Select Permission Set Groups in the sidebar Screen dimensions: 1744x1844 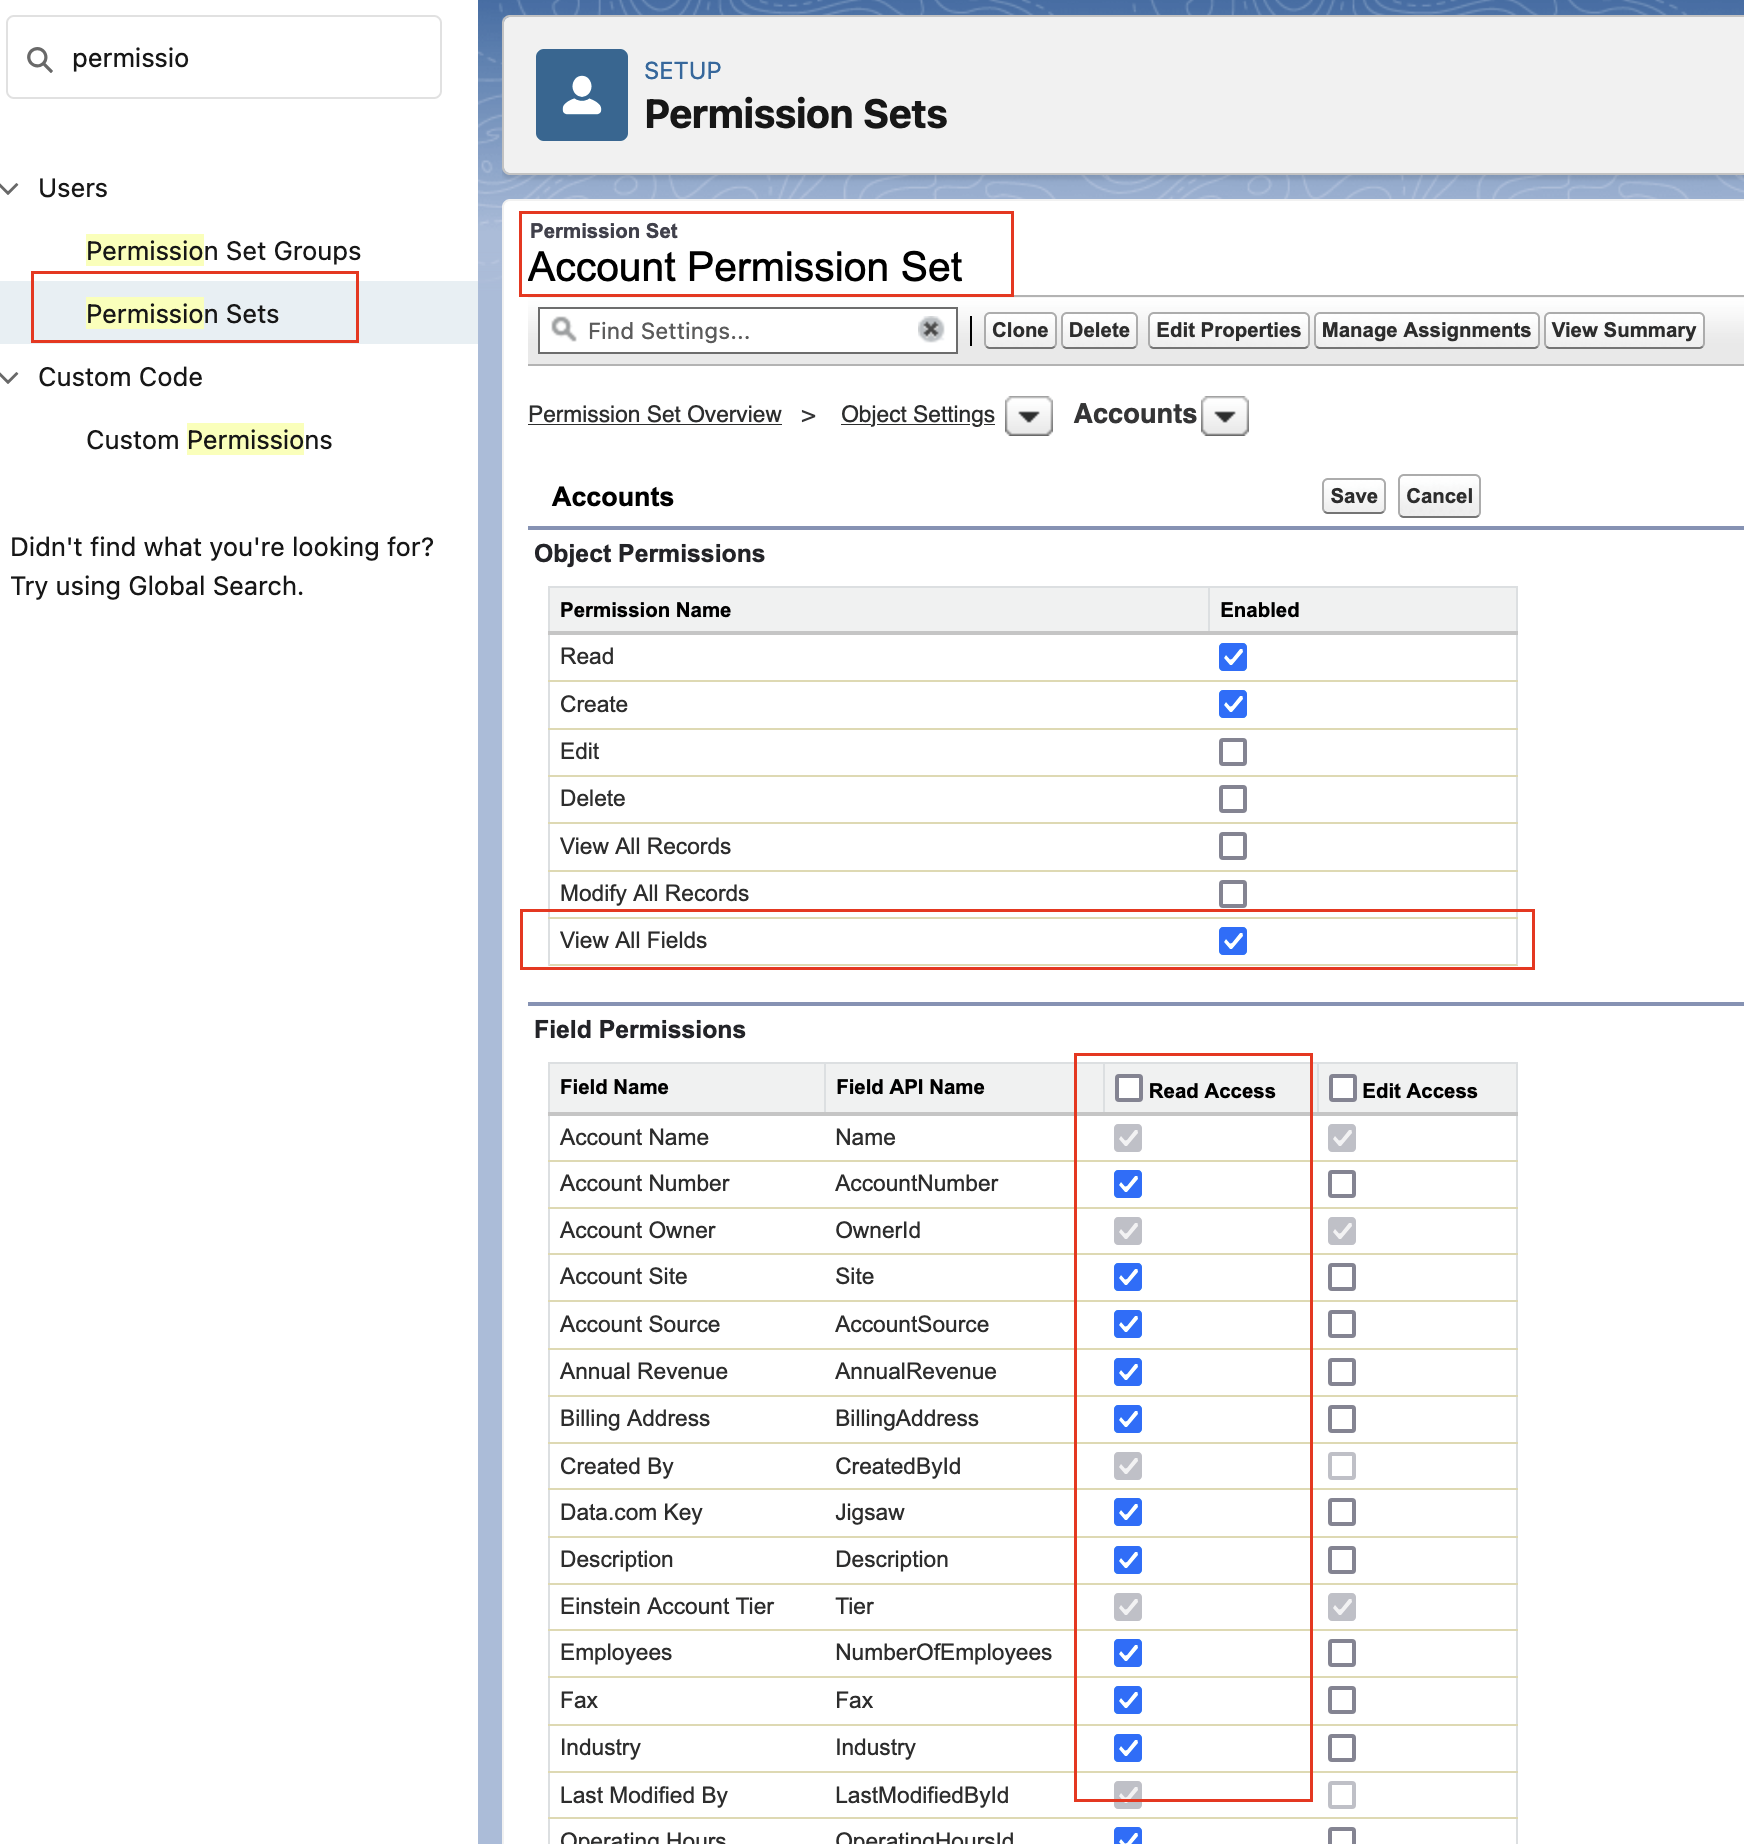[223, 250]
